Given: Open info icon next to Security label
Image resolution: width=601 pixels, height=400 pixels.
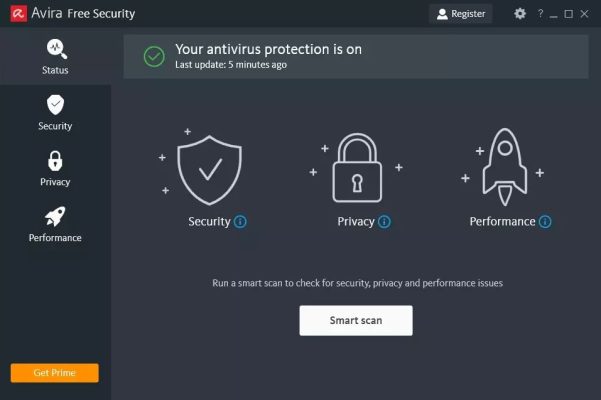Looking at the screenshot, I should click(x=240, y=222).
